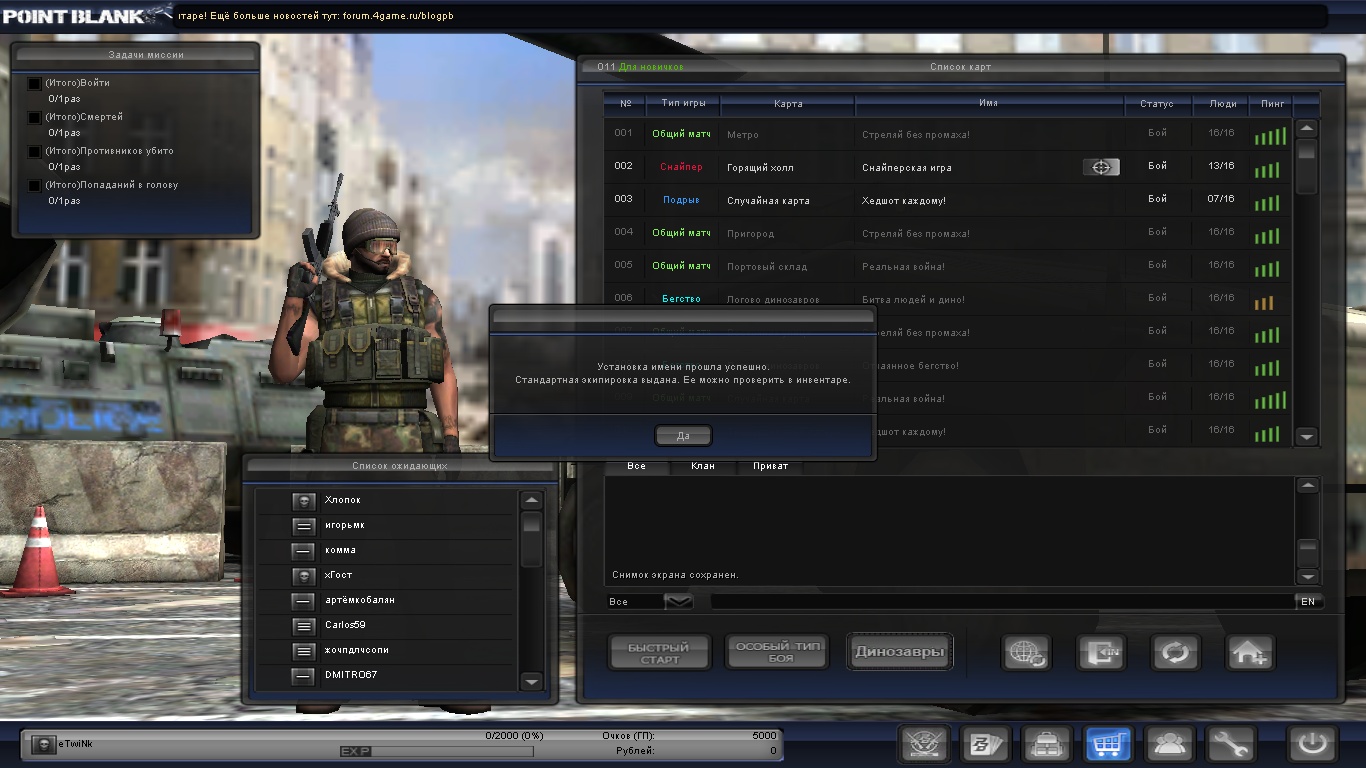The width and height of the screenshot is (1366, 768).
Task: Select room 001 Метро row
Action: point(946,134)
